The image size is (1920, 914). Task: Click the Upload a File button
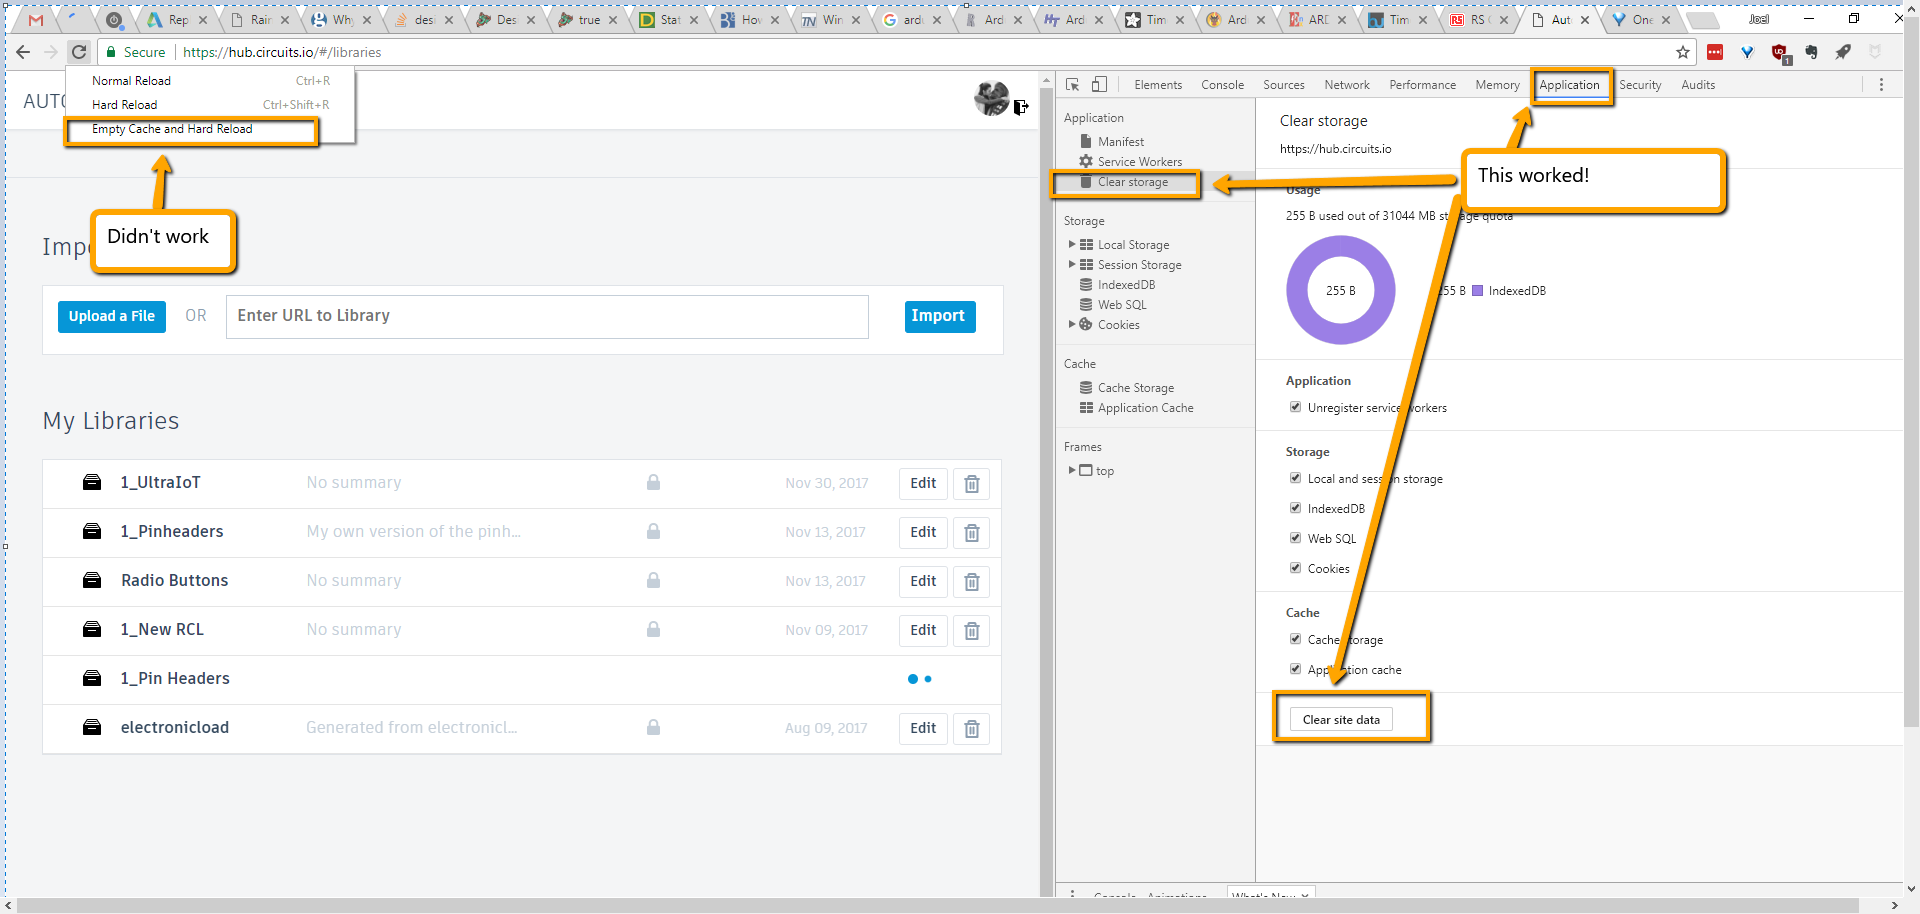tap(111, 316)
